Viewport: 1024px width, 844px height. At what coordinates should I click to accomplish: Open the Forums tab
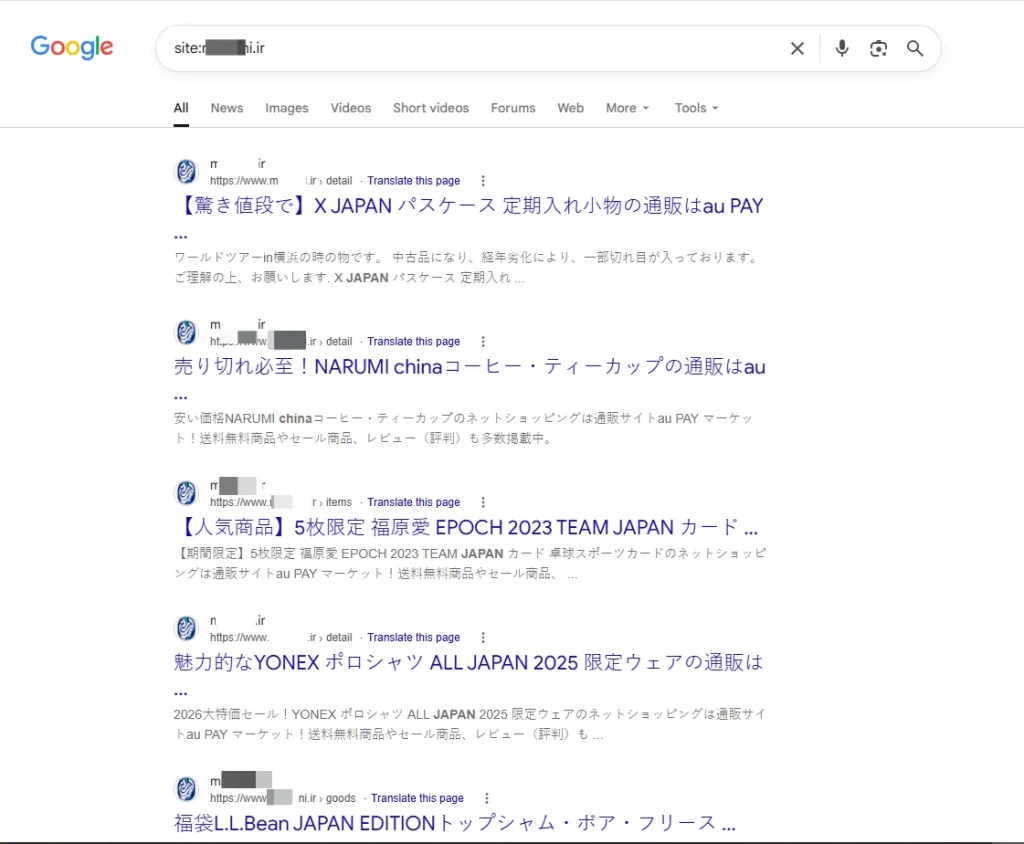(513, 108)
